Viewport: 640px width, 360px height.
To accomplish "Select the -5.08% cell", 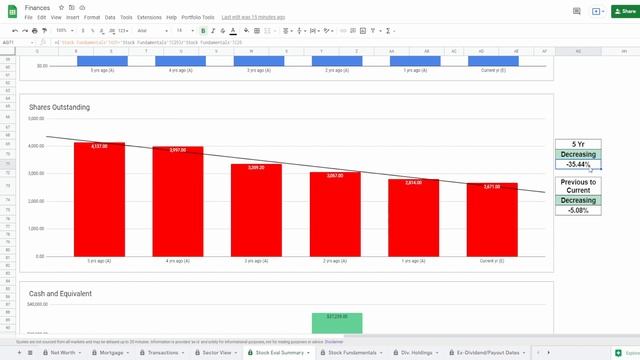I will click(x=578, y=211).
